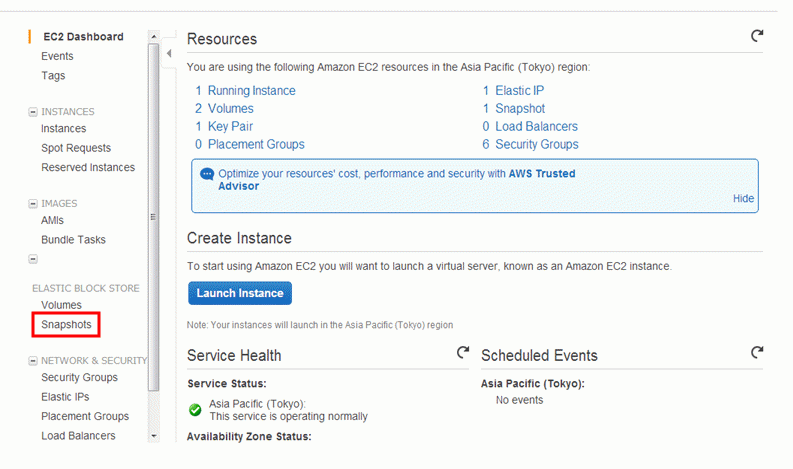Refresh the Scheduled Events panel

(757, 352)
